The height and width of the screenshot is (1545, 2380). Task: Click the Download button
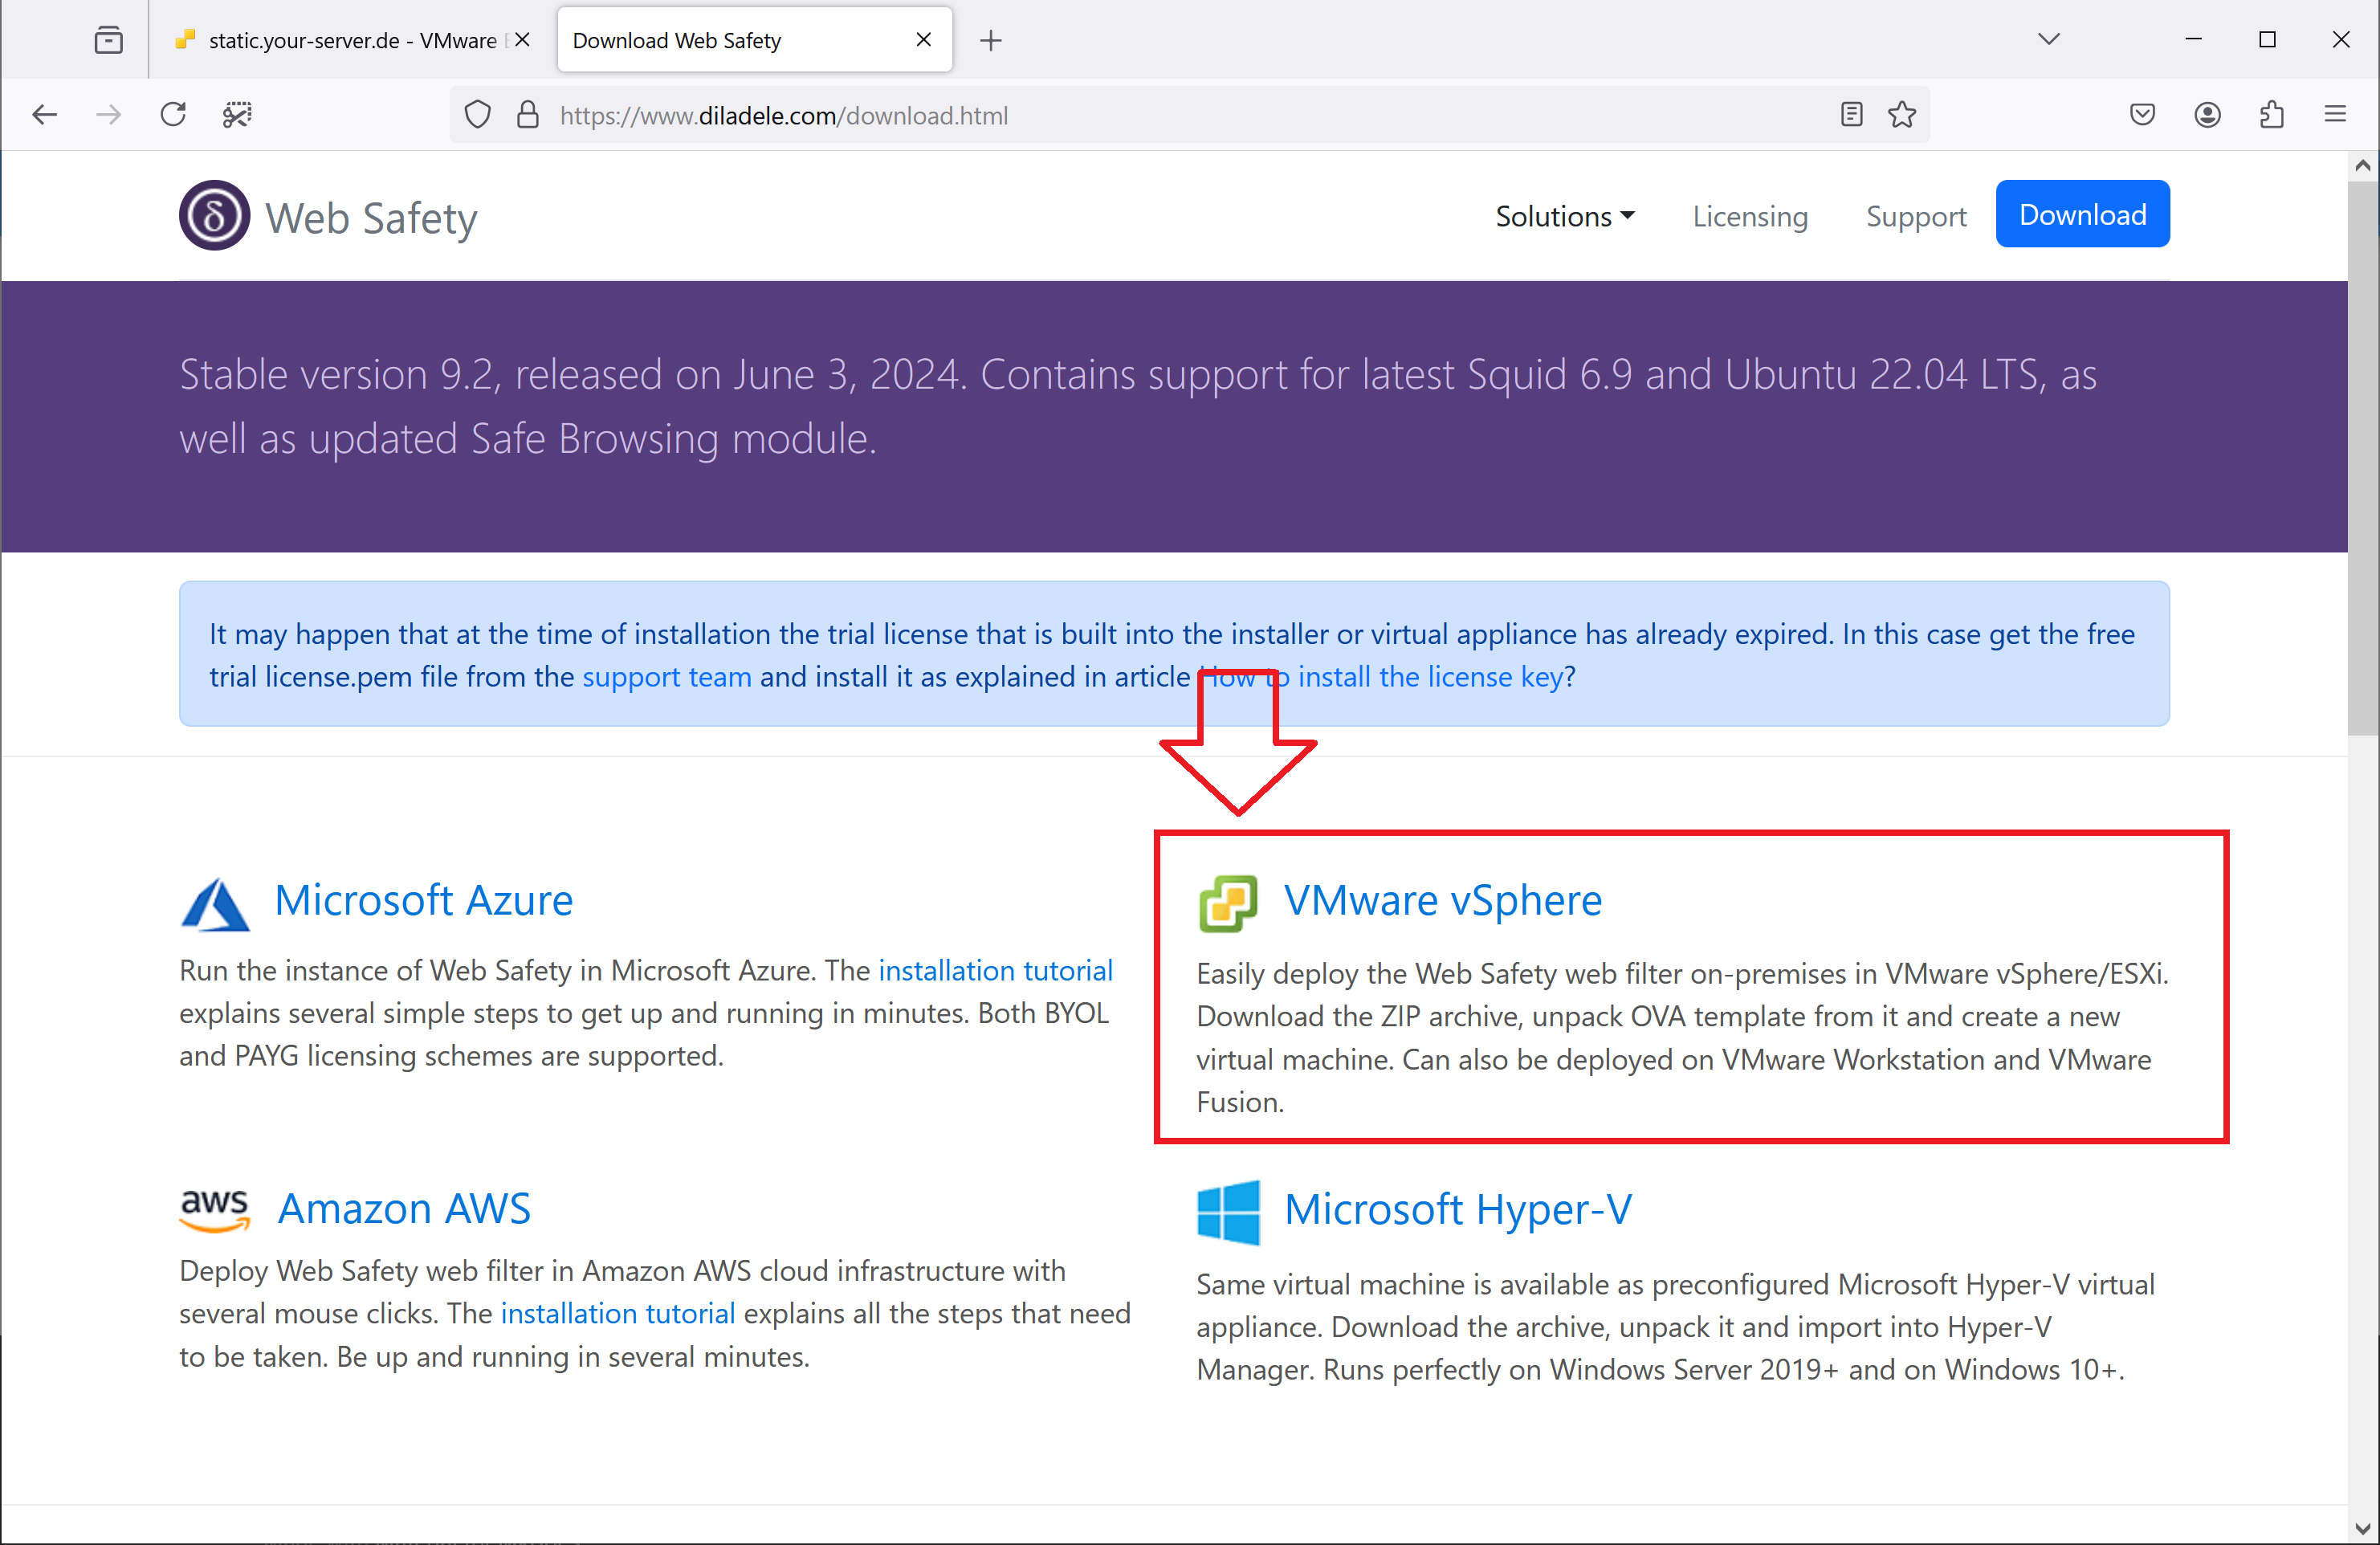[x=2085, y=214]
